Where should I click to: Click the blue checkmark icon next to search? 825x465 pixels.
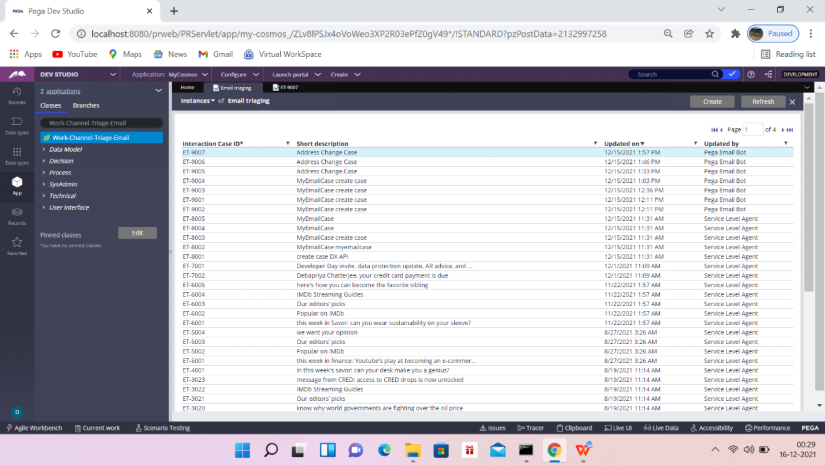(x=732, y=74)
